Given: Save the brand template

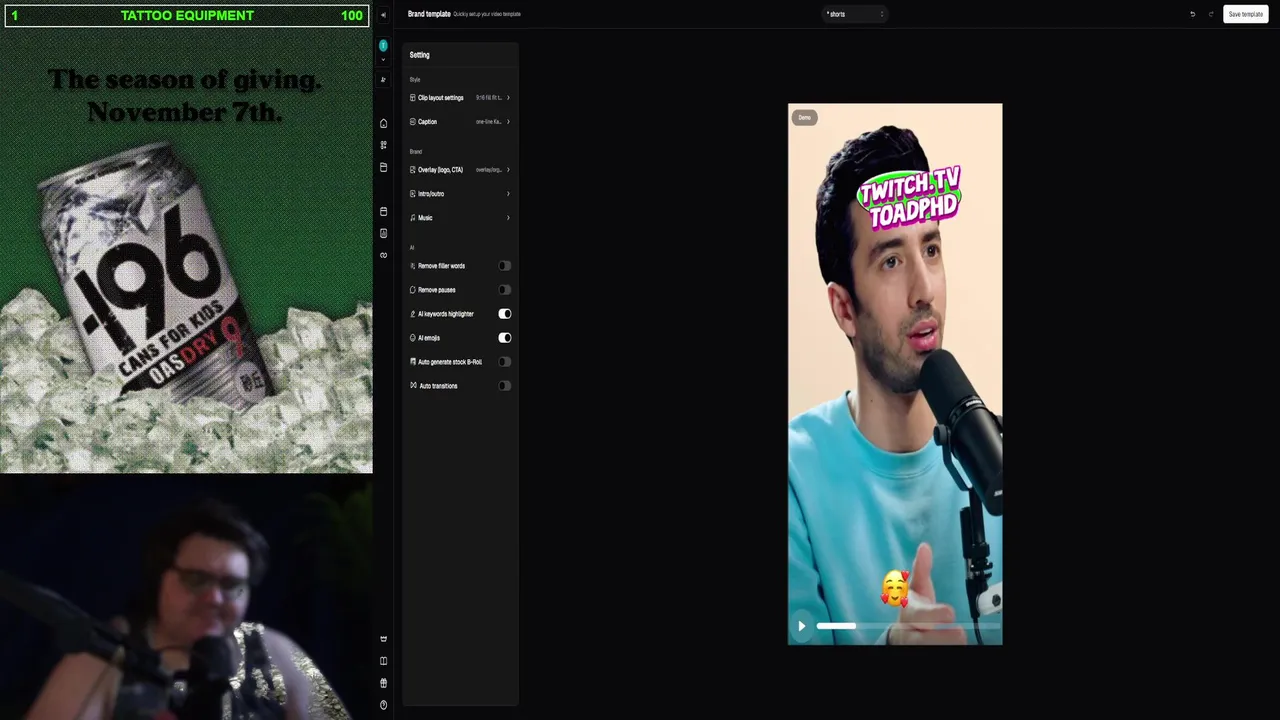Looking at the screenshot, I should click(1246, 14).
